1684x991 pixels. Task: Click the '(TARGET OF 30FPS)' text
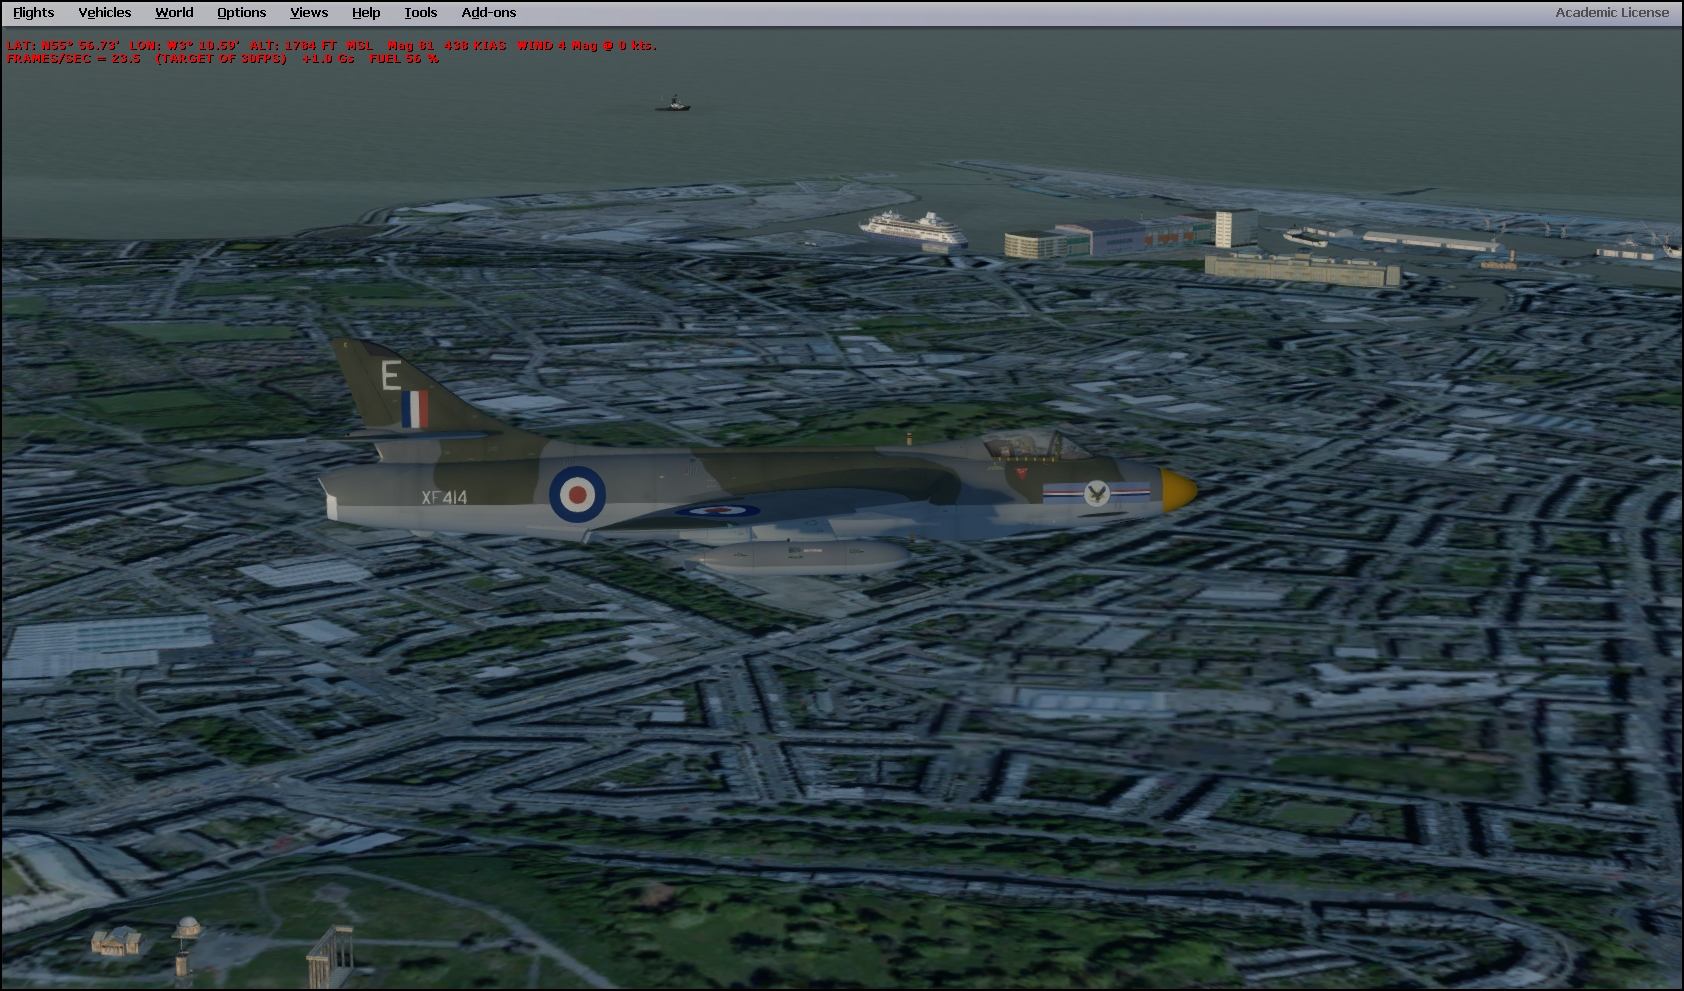(x=221, y=58)
